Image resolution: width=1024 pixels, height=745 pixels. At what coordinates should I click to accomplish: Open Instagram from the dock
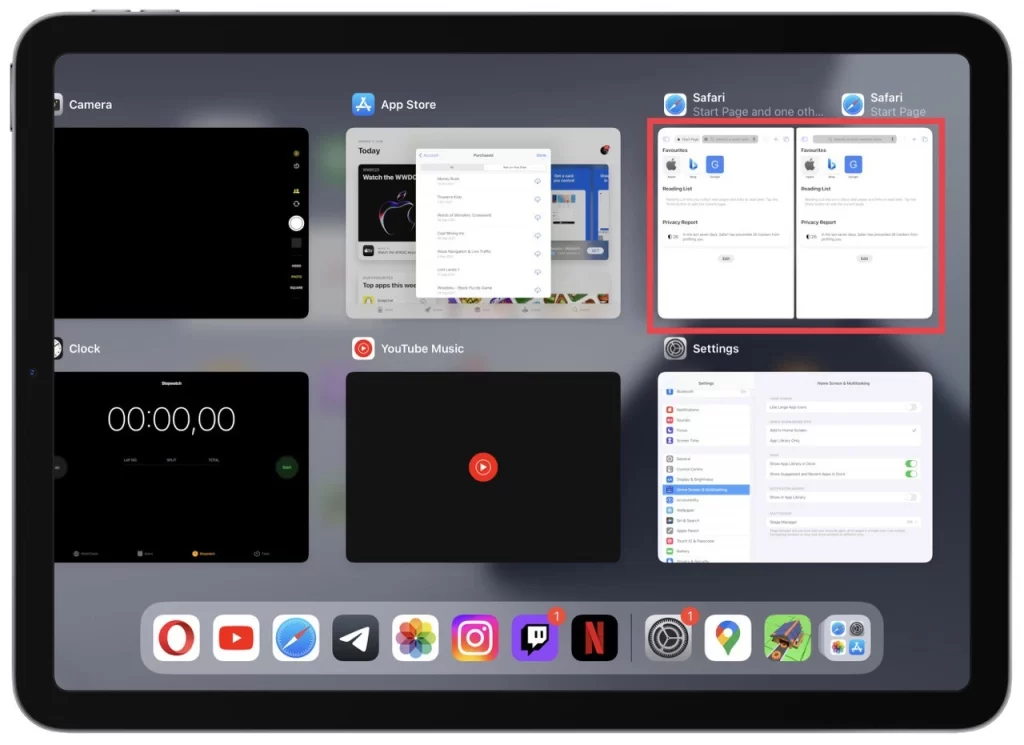pos(475,637)
